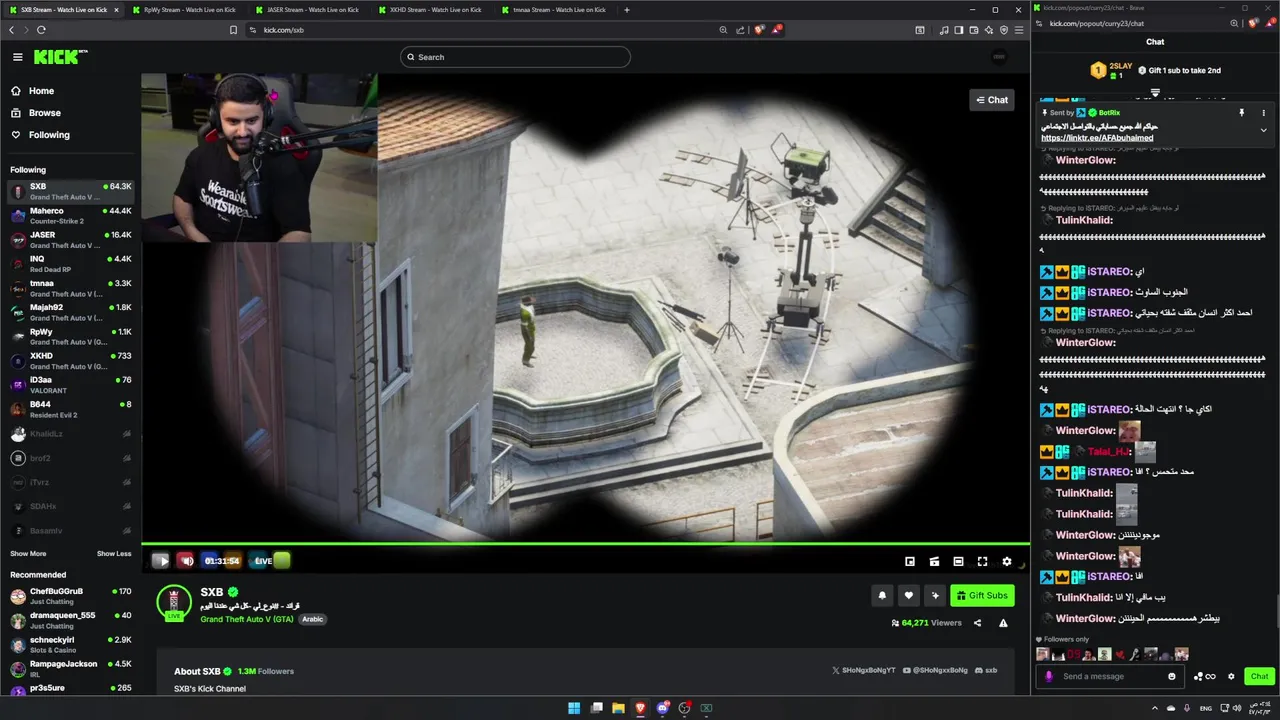The width and height of the screenshot is (1280, 720).
Task: Open Brave Rewards triangle icon in main window
Action: [x=775, y=30]
